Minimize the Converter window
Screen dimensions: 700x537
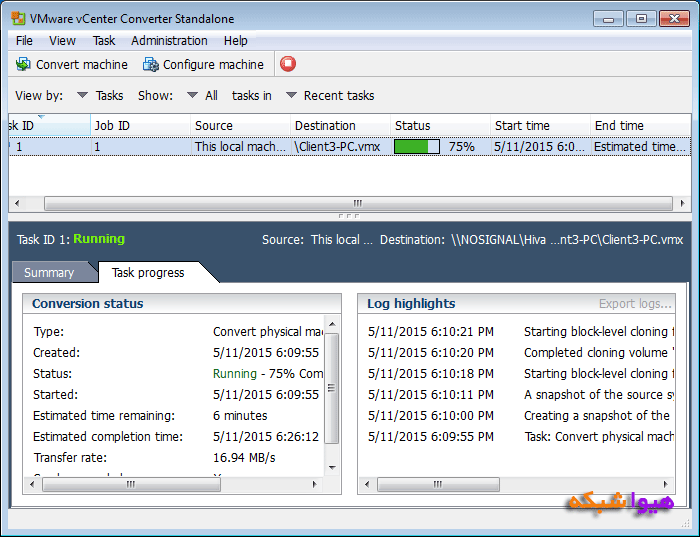coord(608,19)
